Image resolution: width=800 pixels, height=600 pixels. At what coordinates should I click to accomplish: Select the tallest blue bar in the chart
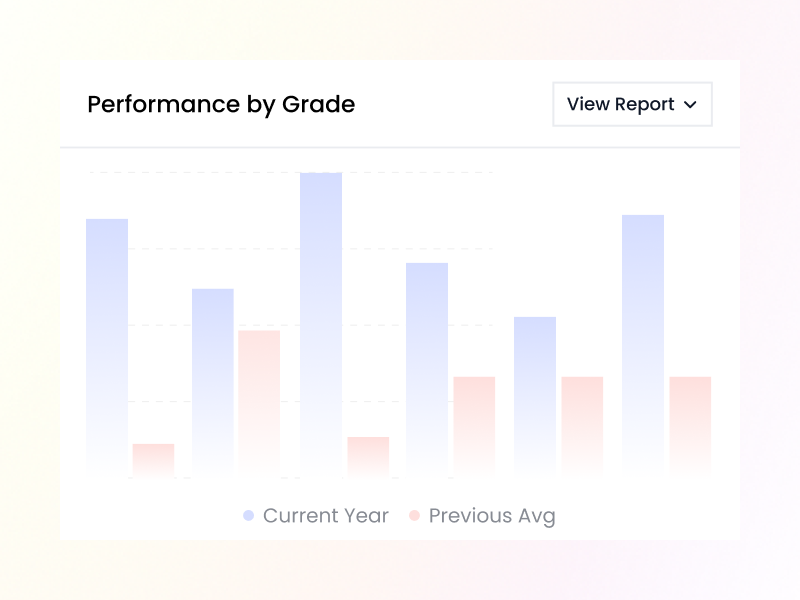(321, 322)
